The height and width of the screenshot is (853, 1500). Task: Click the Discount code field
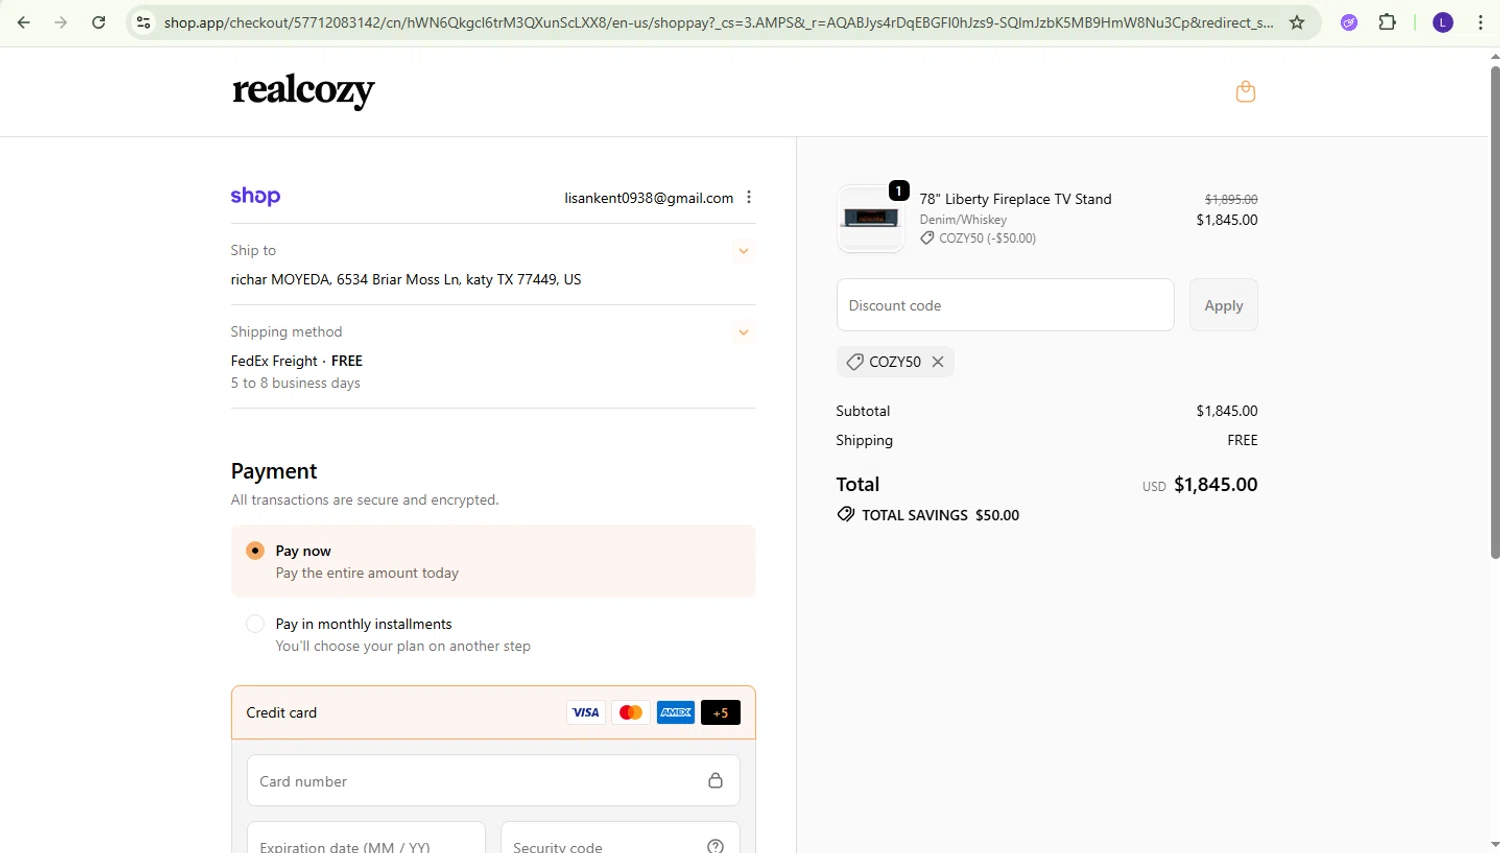point(1005,305)
